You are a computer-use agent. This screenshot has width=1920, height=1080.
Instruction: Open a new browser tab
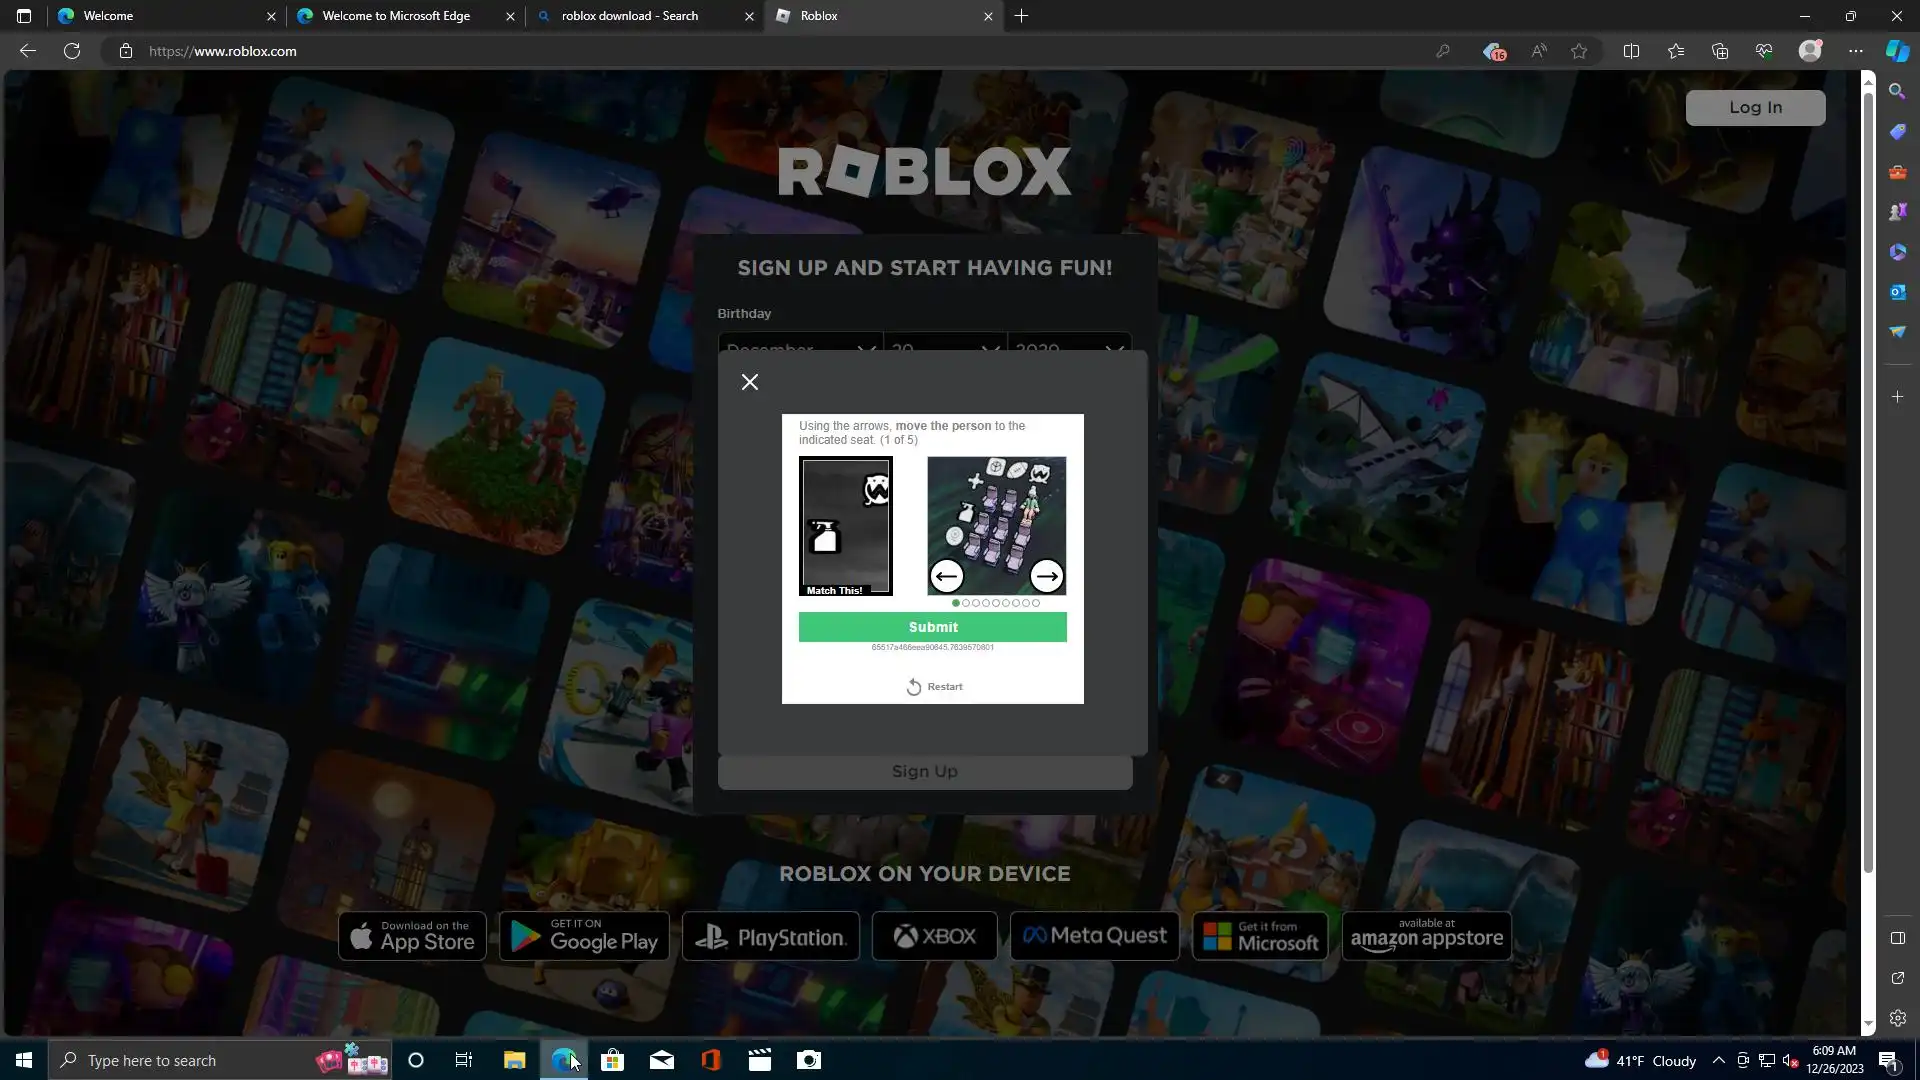(1021, 16)
